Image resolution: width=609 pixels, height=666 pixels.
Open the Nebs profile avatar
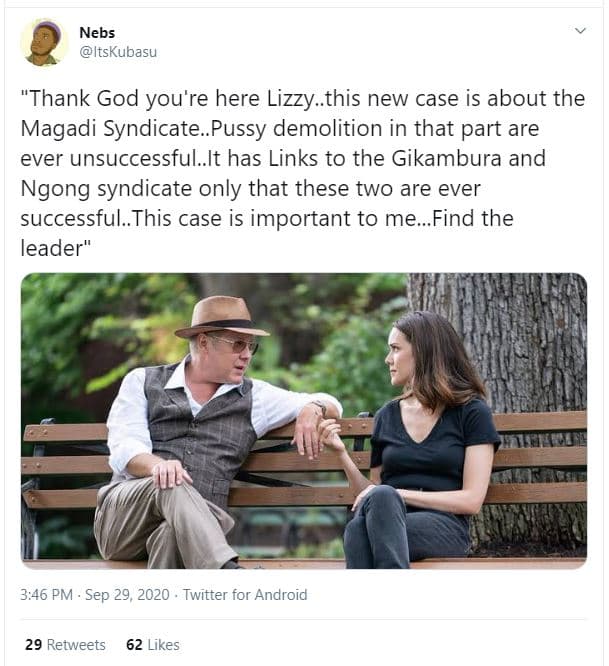pos(44,43)
